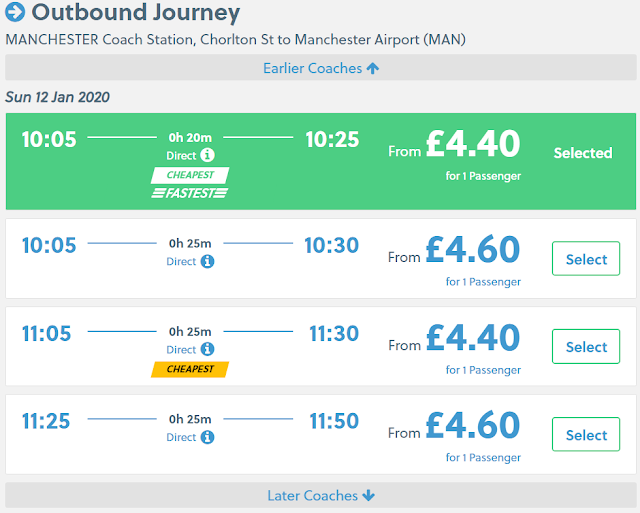Click the yellow CHEAPEST badge
This screenshot has height=513, width=640.
(x=190, y=369)
